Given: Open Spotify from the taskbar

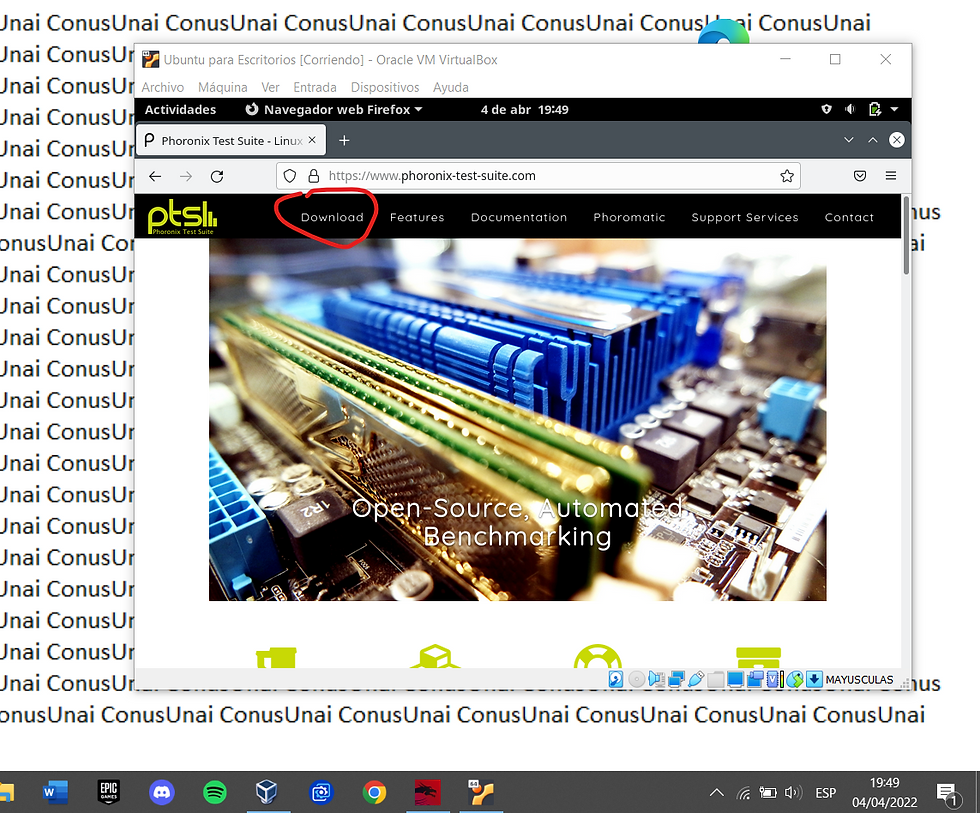Looking at the screenshot, I should tap(215, 792).
